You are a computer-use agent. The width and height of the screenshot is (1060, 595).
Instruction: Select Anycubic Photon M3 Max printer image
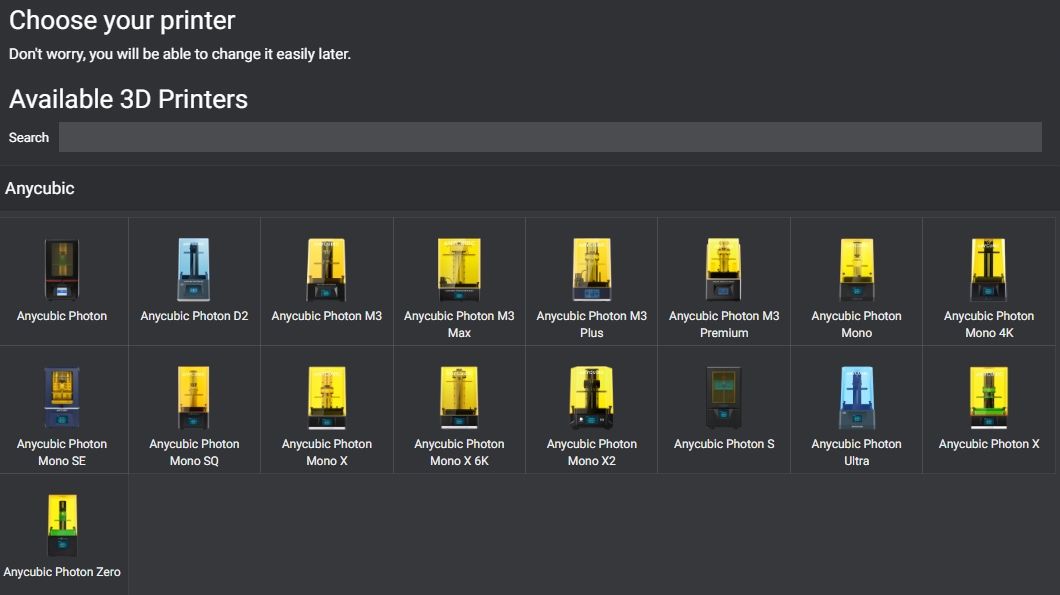point(459,269)
